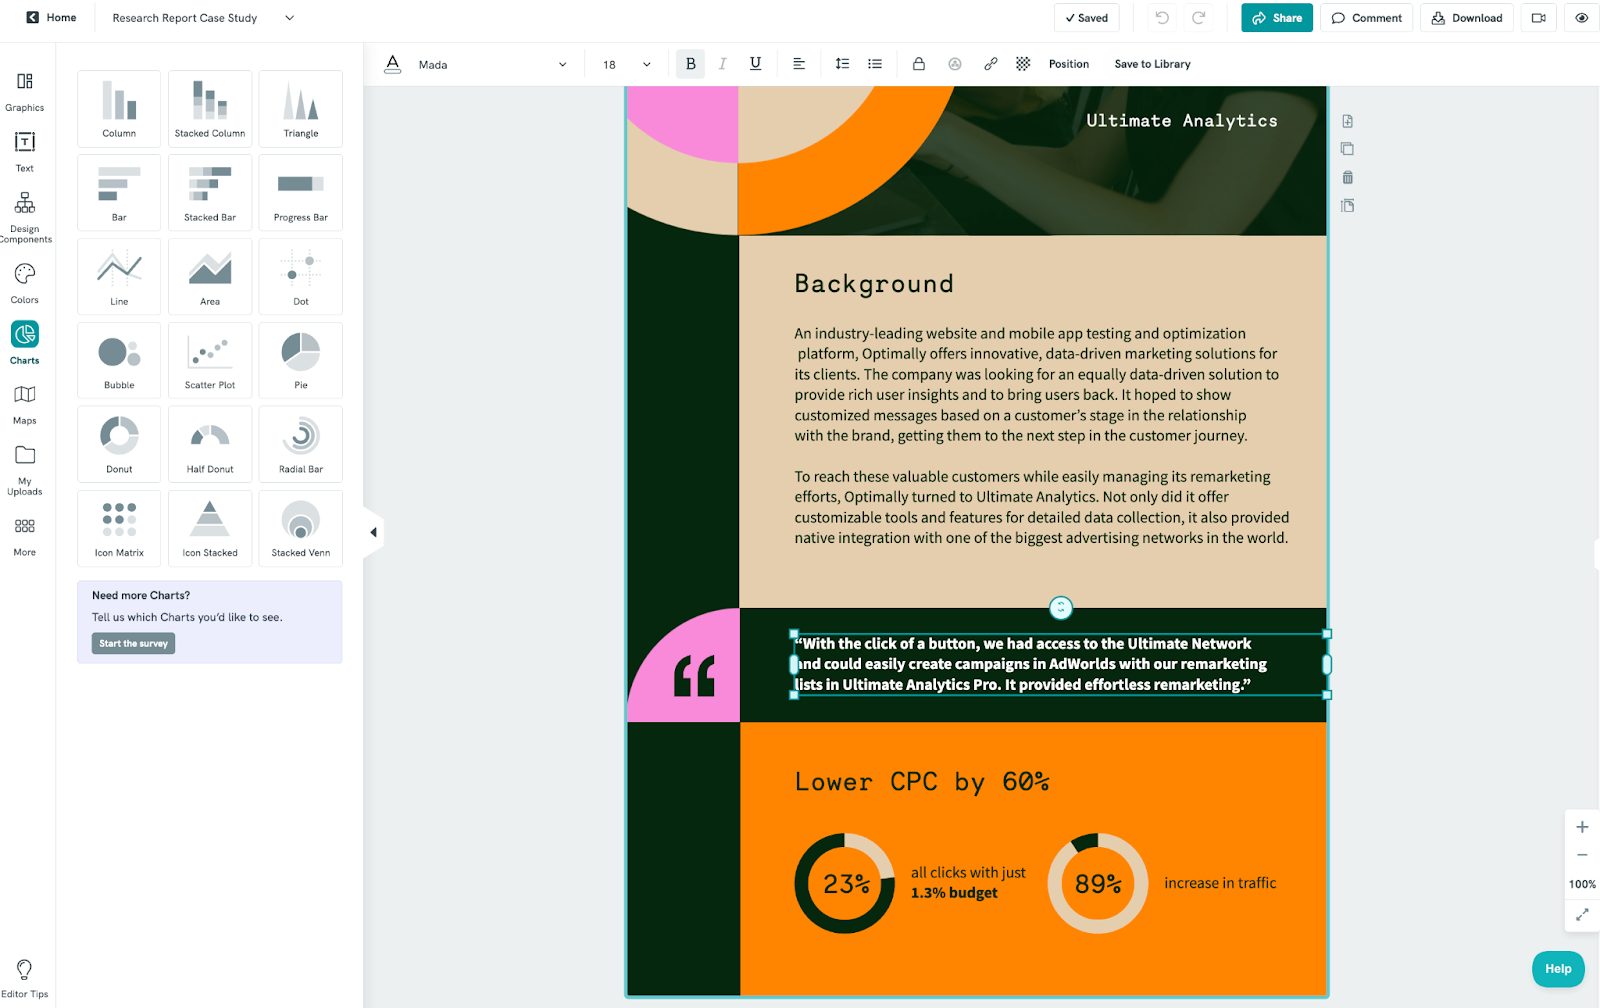The width and height of the screenshot is (1600, 1008).
Task: Open the Maps sidebar panel
Action: click(x=24, y=404)
